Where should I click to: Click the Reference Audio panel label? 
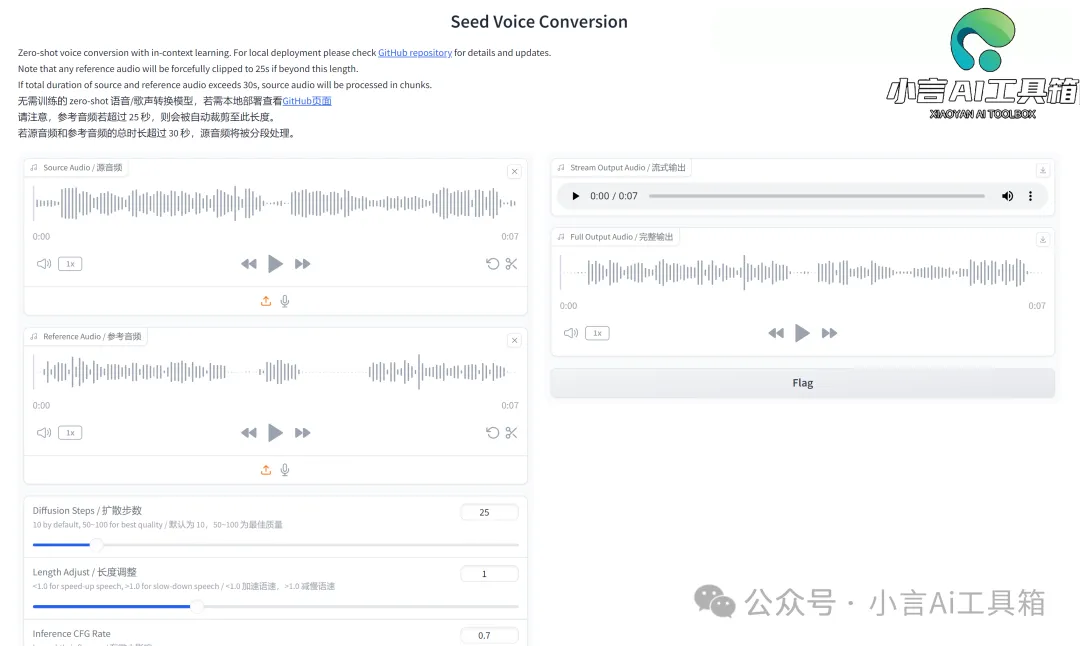click(85, 336)
